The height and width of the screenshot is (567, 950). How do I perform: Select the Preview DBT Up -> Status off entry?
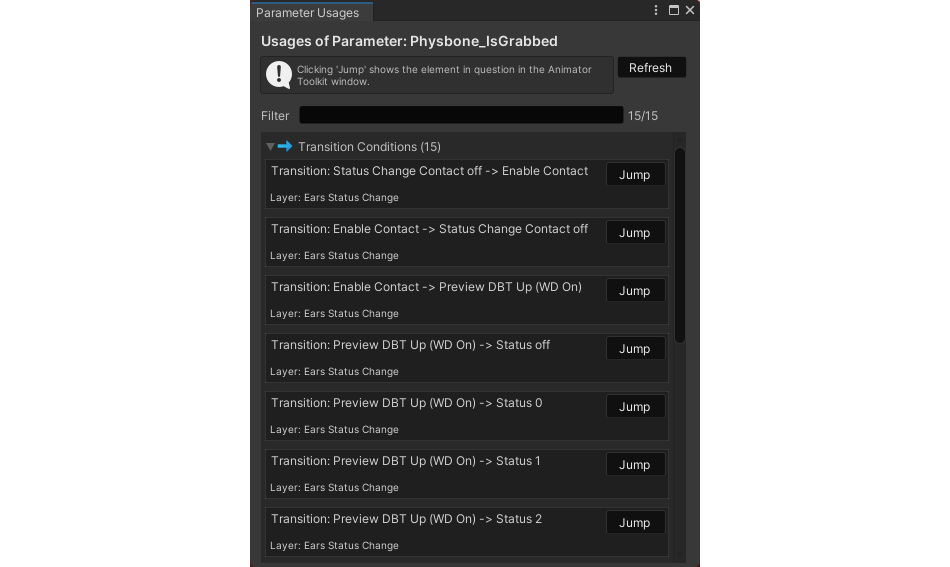(x=467, y=357)
